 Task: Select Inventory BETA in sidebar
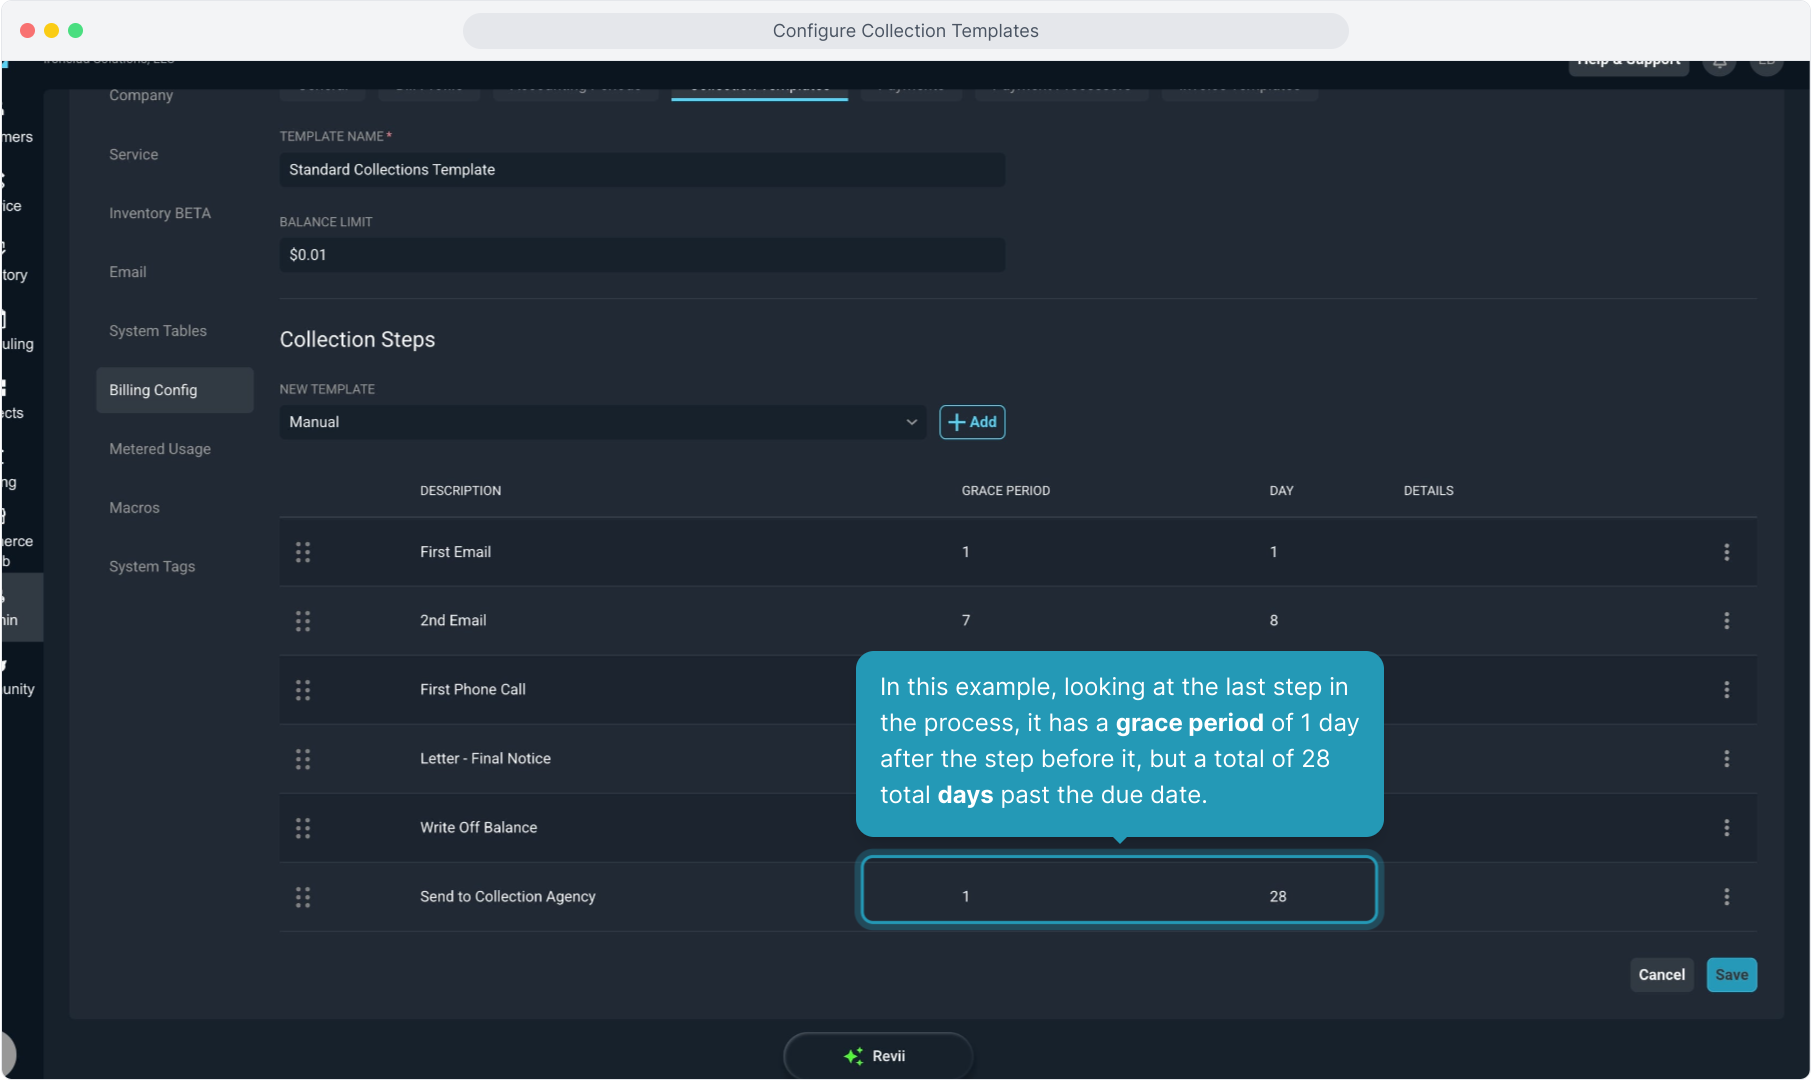(x=160, y=213)
